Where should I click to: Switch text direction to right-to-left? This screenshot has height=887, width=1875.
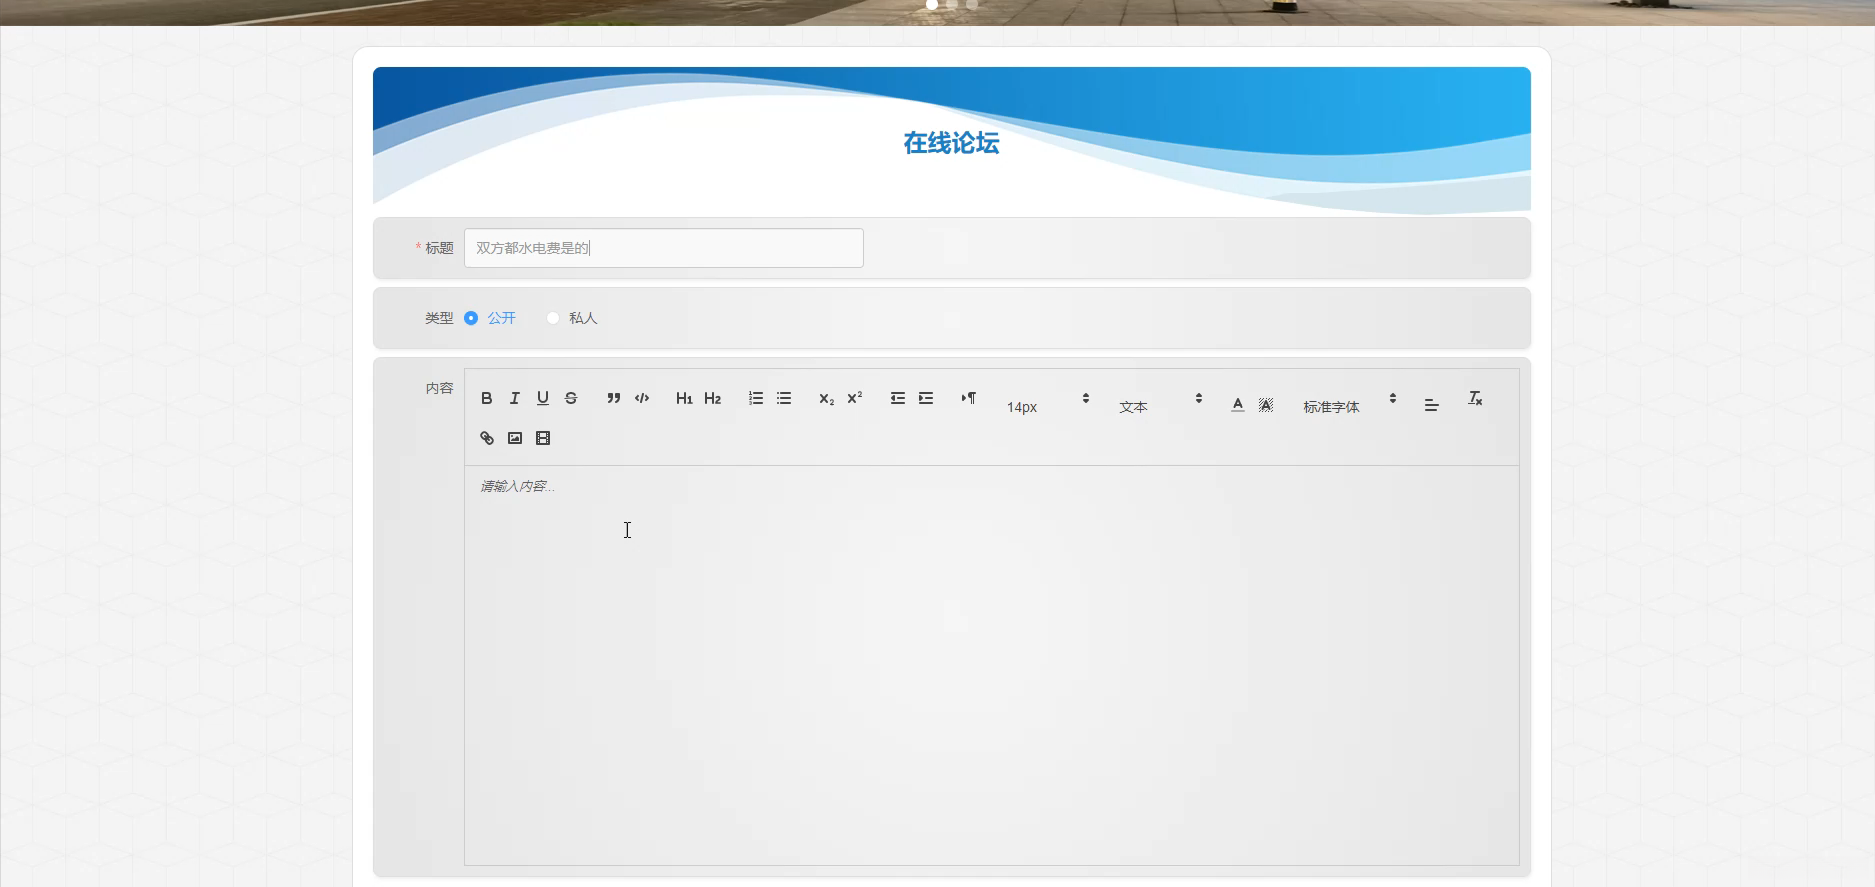(969, 398)
